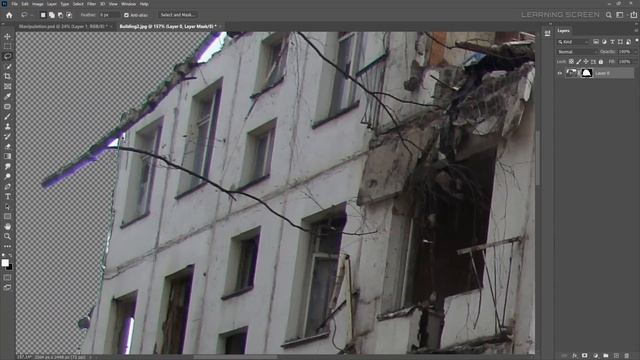Click the collapsed panel icon beside Layers
The image size is (640, 360).
(547, 33)
